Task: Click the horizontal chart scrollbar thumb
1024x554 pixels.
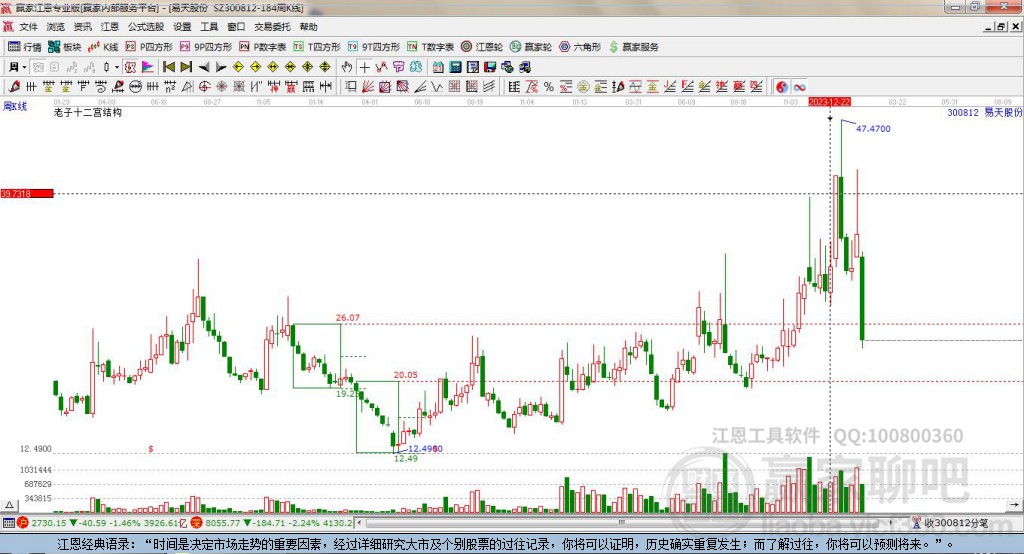Action: tap(622, 523)
